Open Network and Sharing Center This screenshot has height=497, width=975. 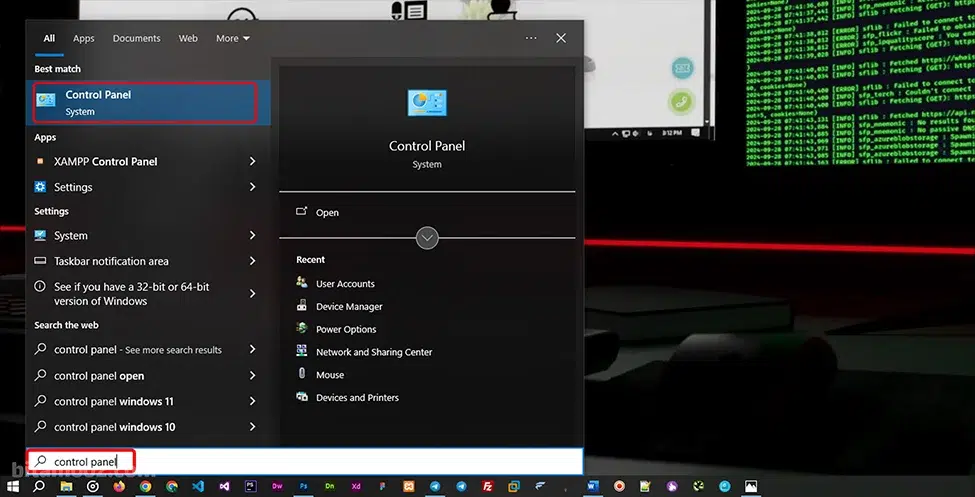pos(373,352)
